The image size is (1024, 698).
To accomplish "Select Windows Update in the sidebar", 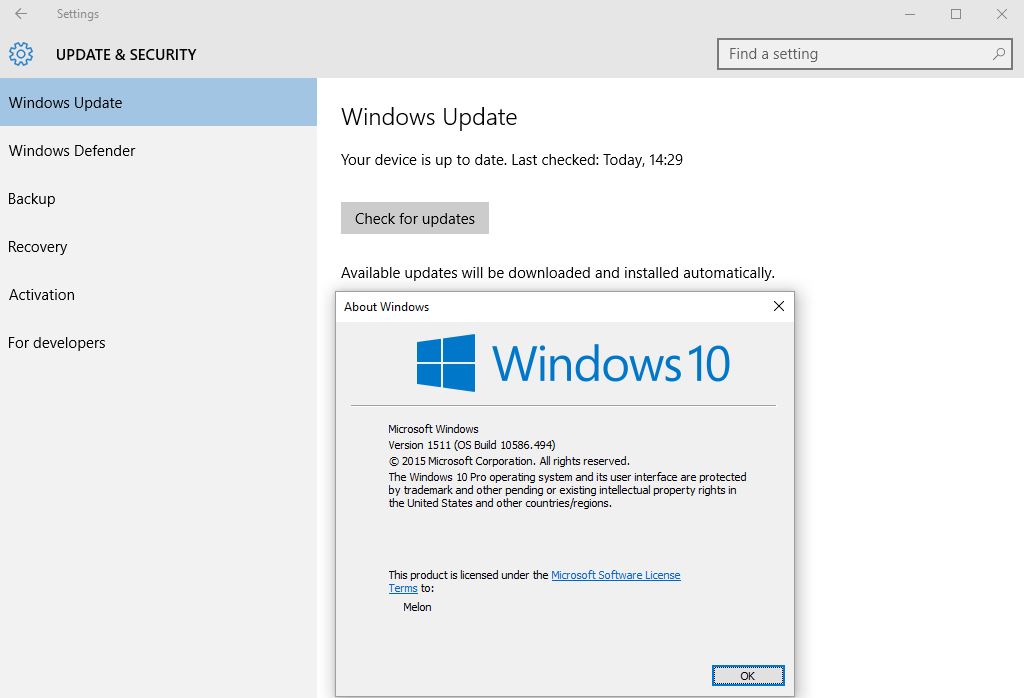I will [x=158, y=103].
